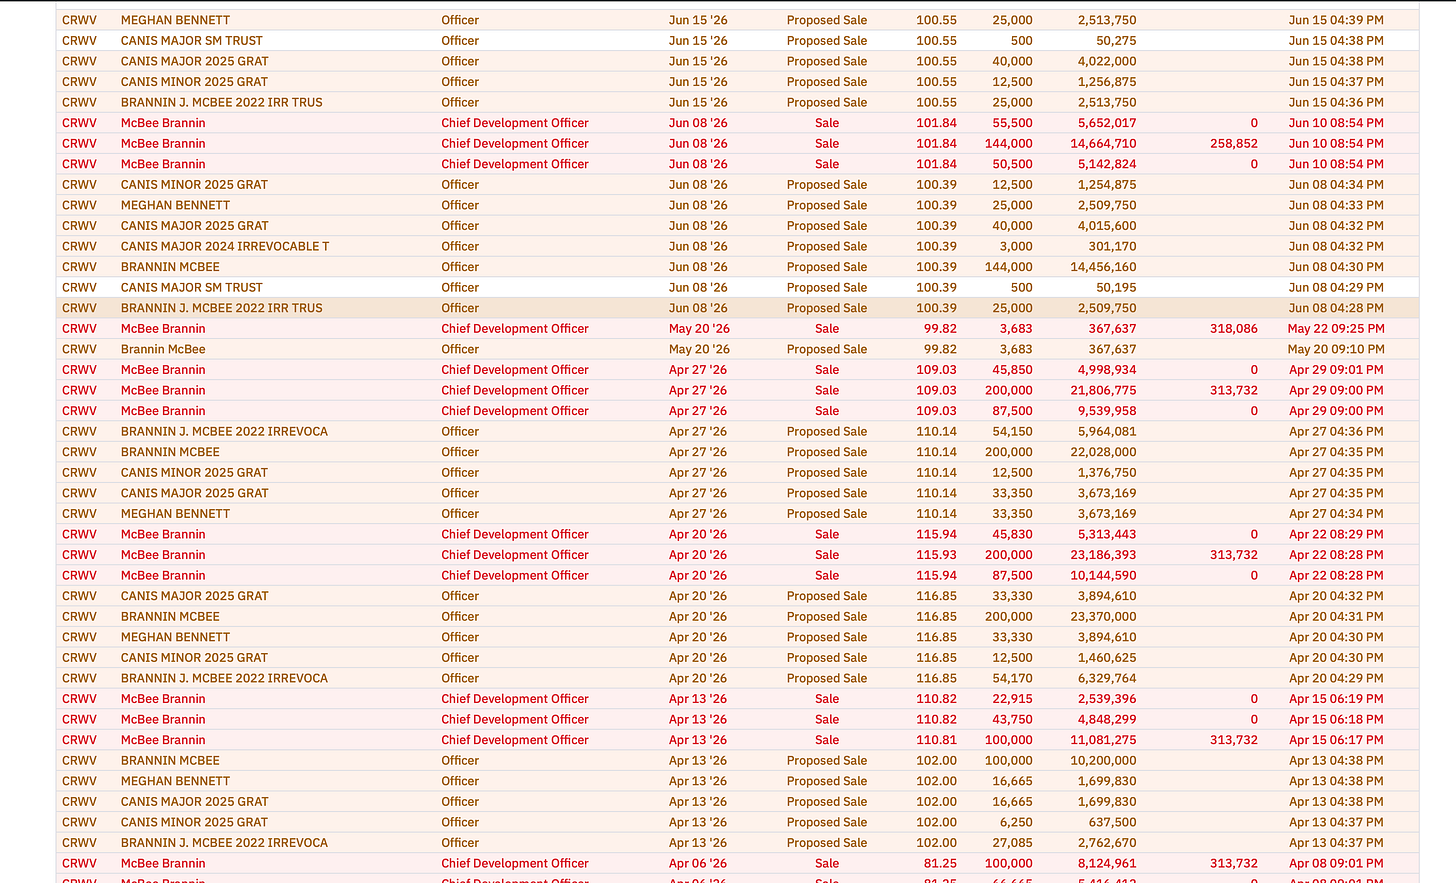Click the 9,539,958 sale value
1456x883 pixels.
[1107, 411]
